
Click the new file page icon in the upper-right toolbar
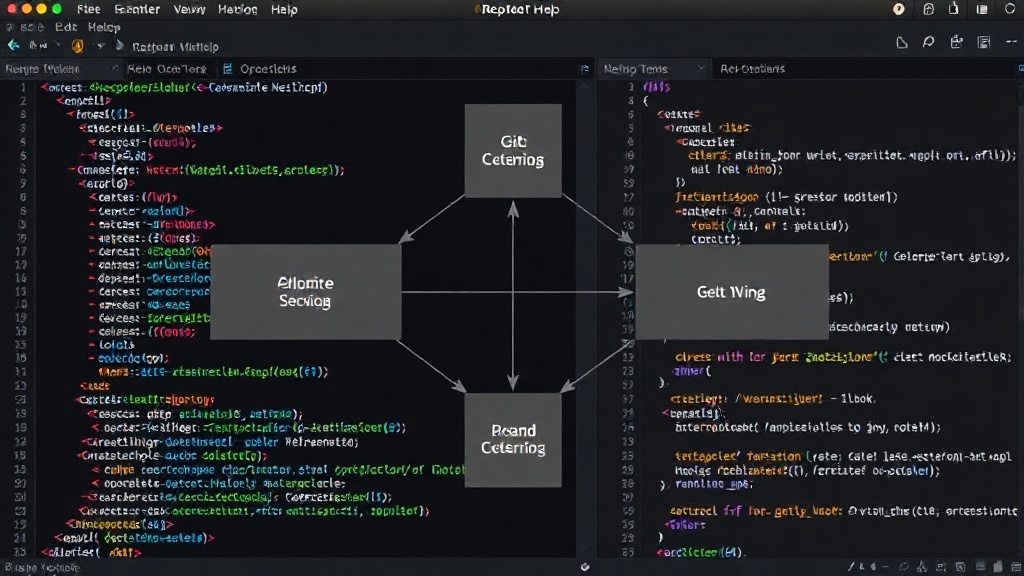point(902,42)
